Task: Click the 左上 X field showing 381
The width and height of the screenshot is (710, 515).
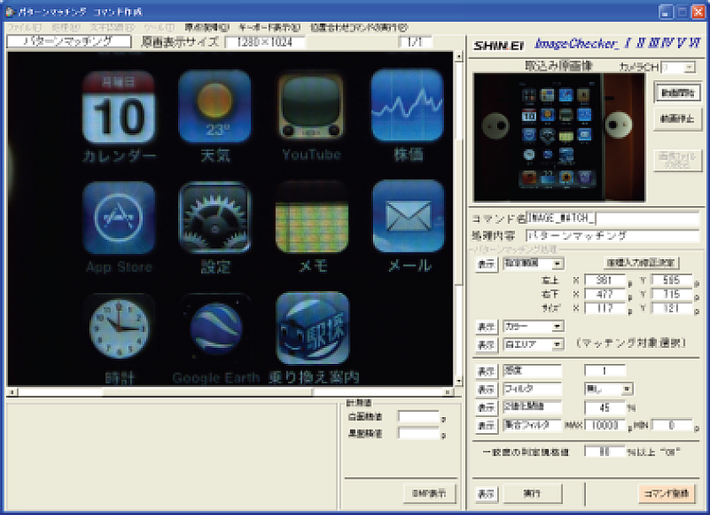Action: pyautogui.click(x=604, y=280)
